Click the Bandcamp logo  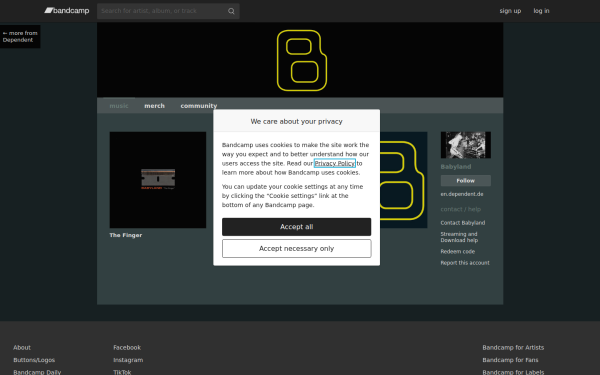click(67, 11)
